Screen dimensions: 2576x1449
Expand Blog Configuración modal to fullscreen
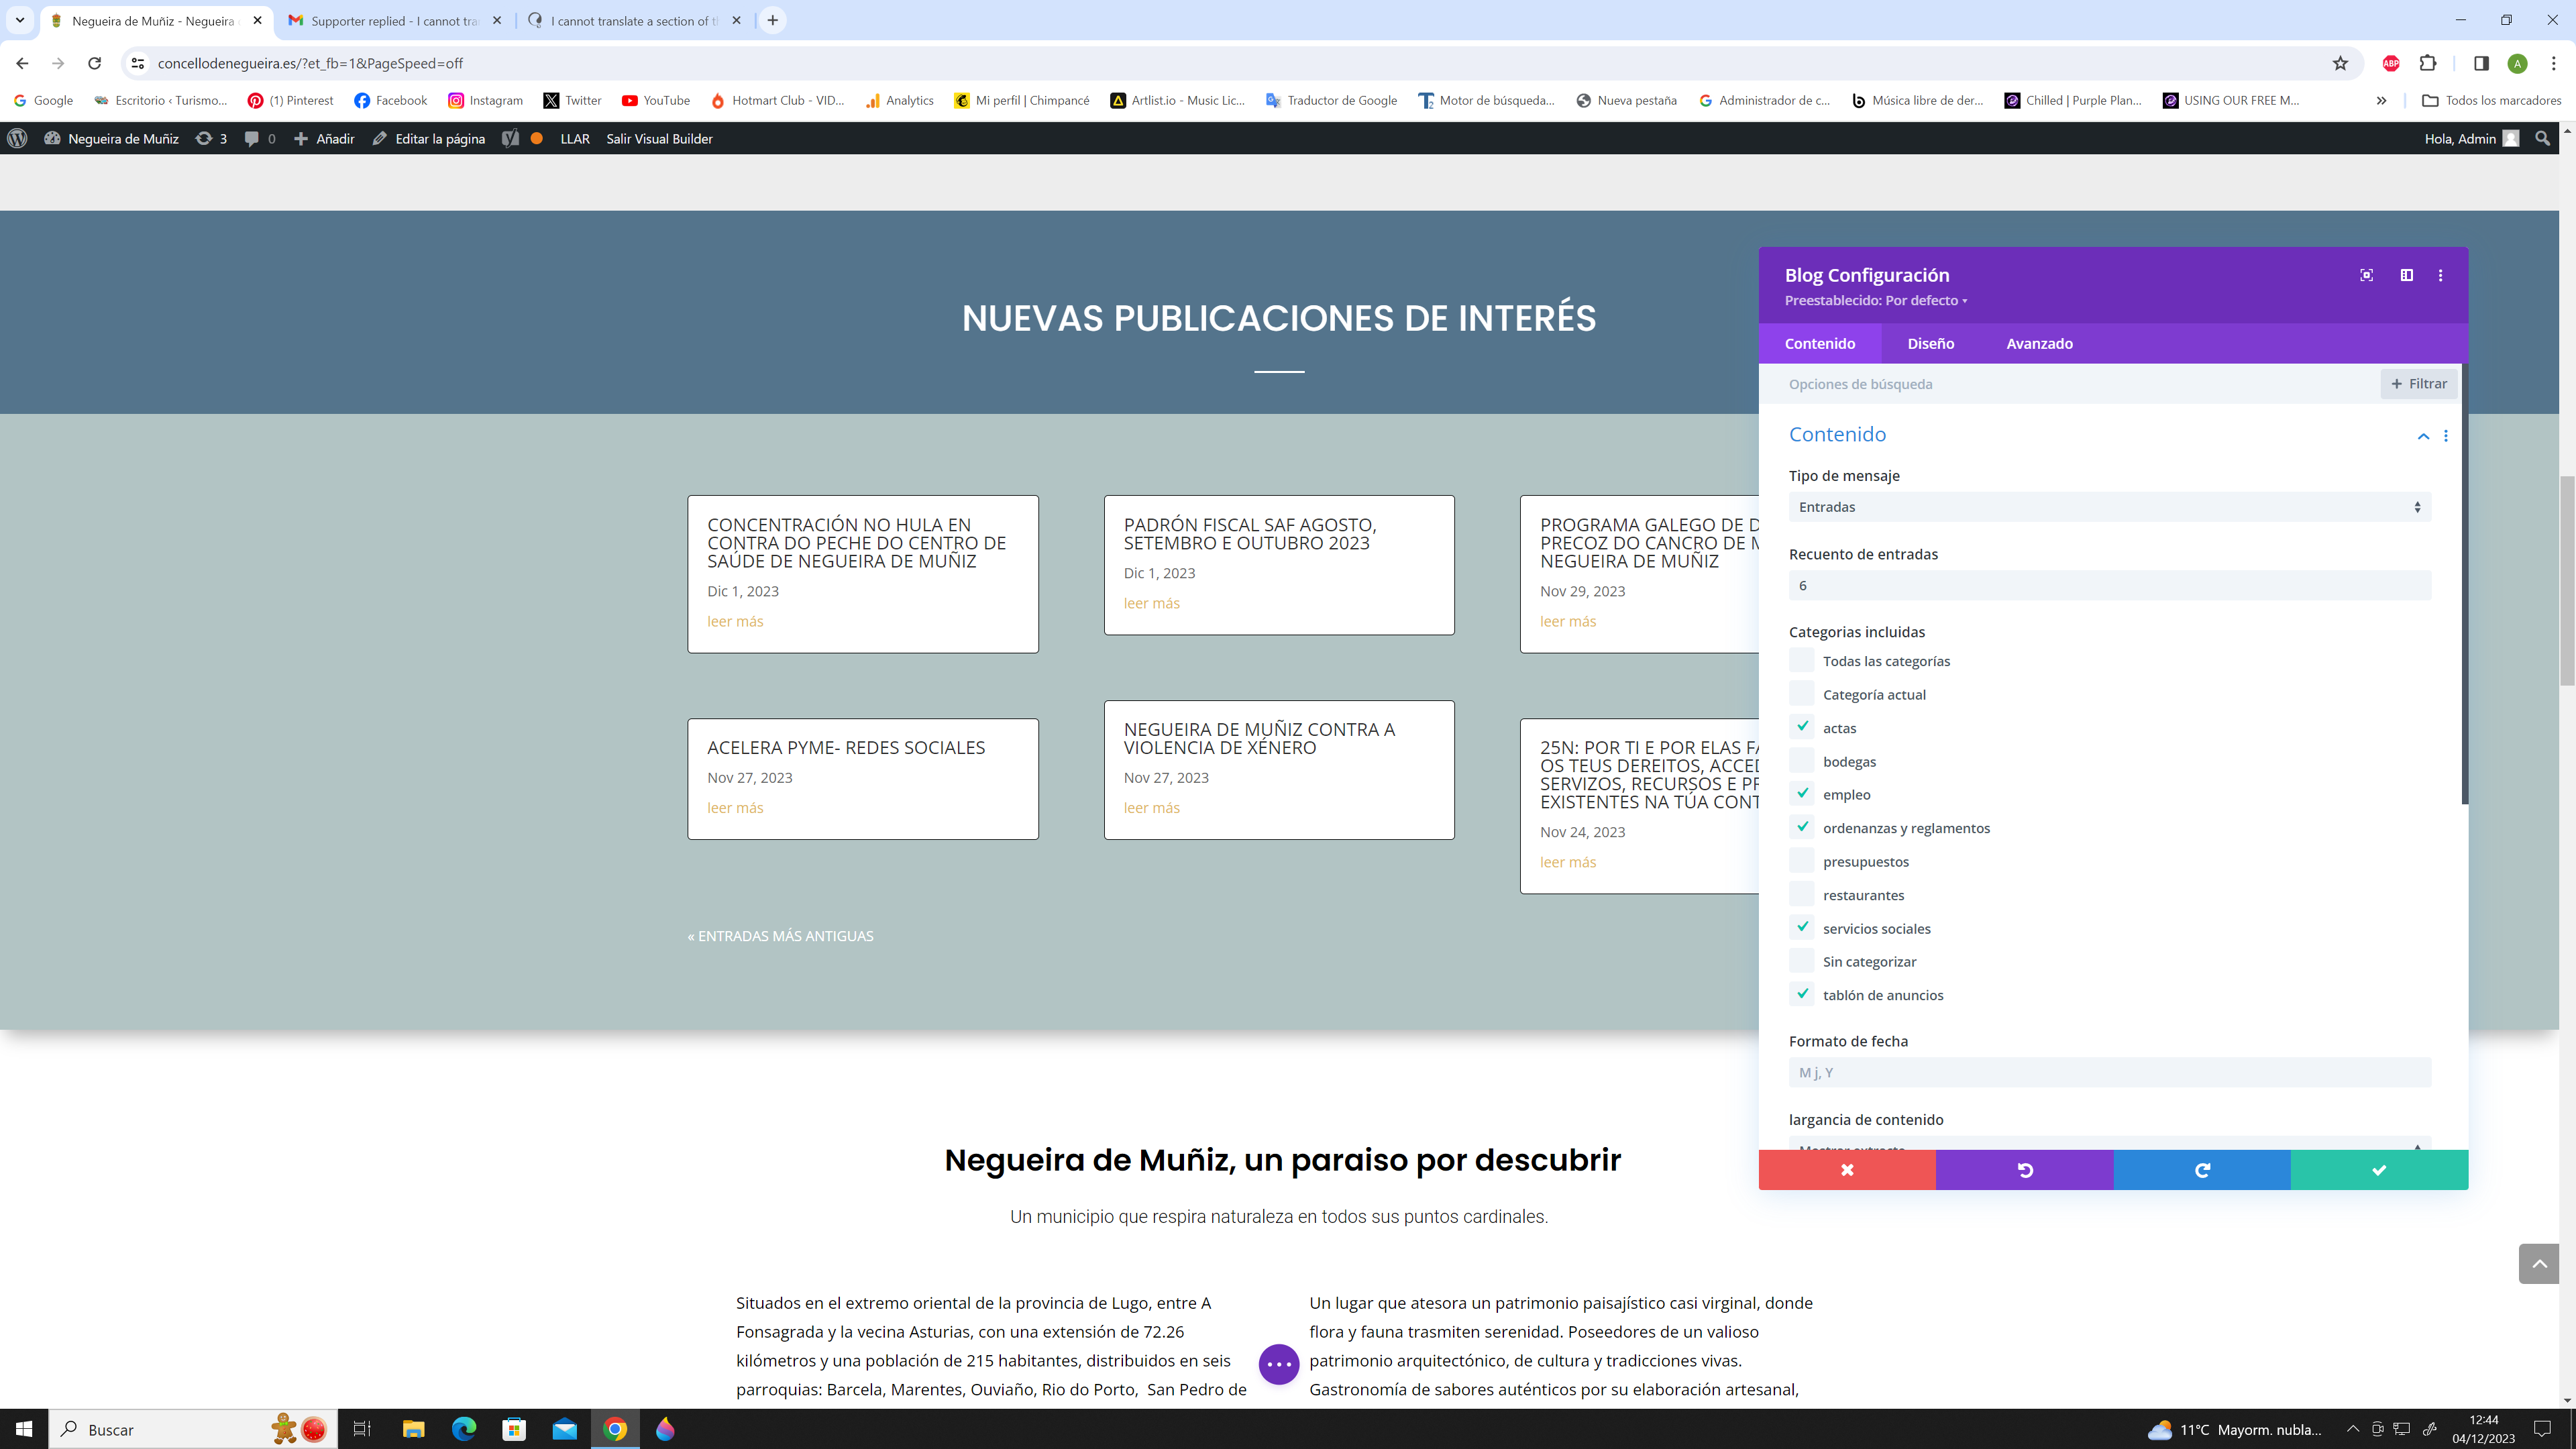(2366, 275)
